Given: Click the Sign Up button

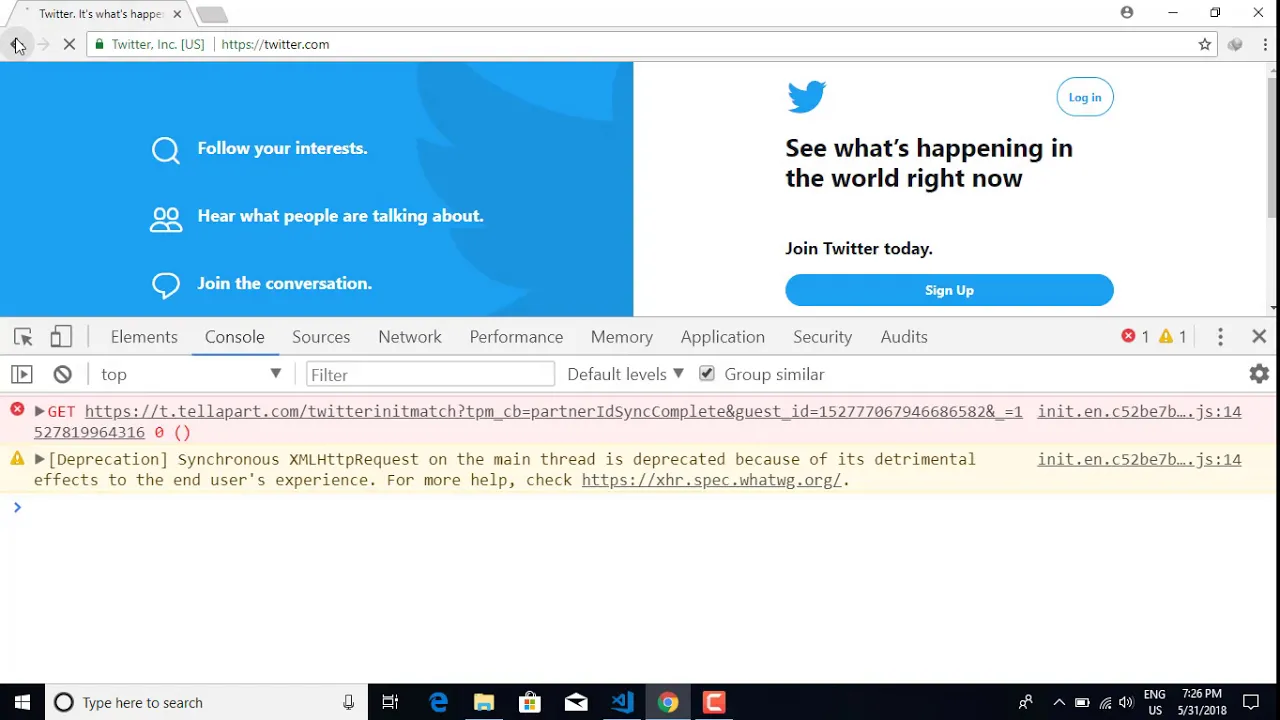Looking at the screenshot, I should [x=949, y=290].
